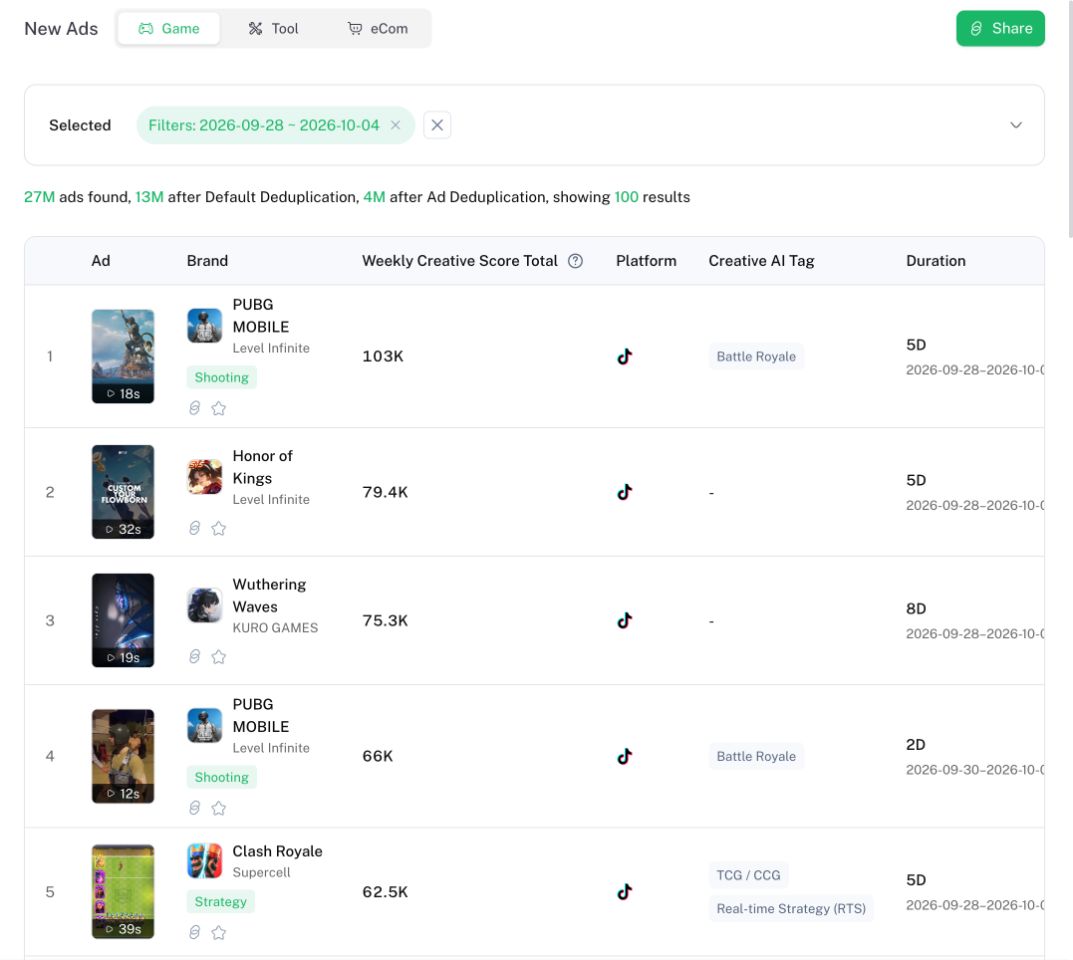Open PUBG MOBILE brand name in row 1
The height and width of the screenshot is (960, 1073).
coord(261,315)
